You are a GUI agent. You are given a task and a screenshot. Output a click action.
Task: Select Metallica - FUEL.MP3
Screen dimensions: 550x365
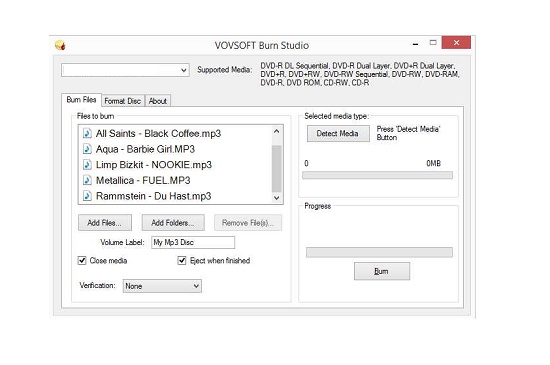click(x=143, y=180)
